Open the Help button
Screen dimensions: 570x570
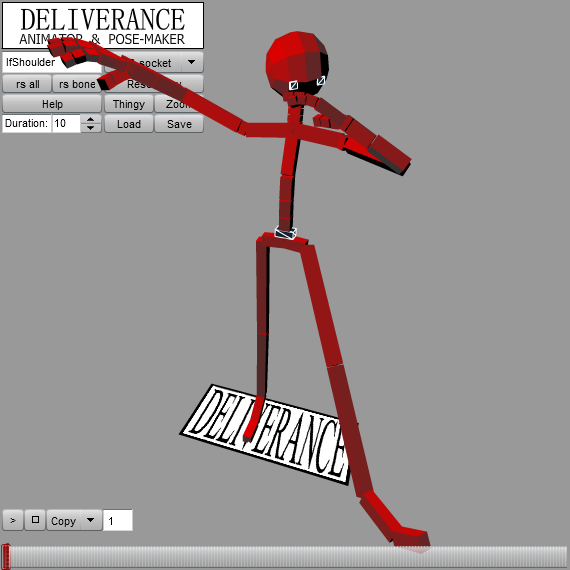point(52,104)
